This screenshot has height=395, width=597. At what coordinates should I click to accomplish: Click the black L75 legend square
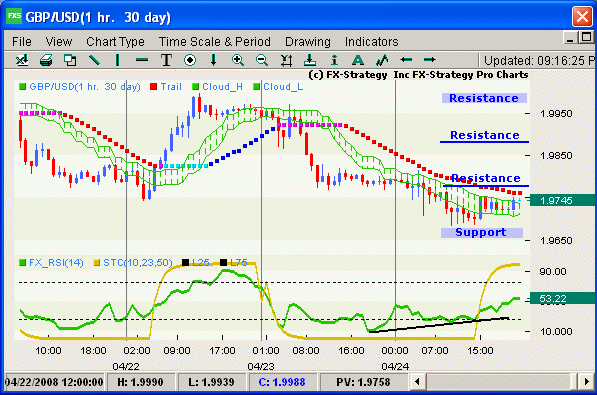pyautogui.click(x=223, y=262)
